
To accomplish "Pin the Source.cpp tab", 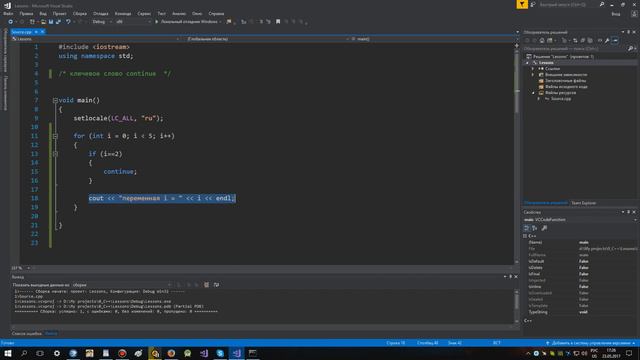I will [36, 32].
